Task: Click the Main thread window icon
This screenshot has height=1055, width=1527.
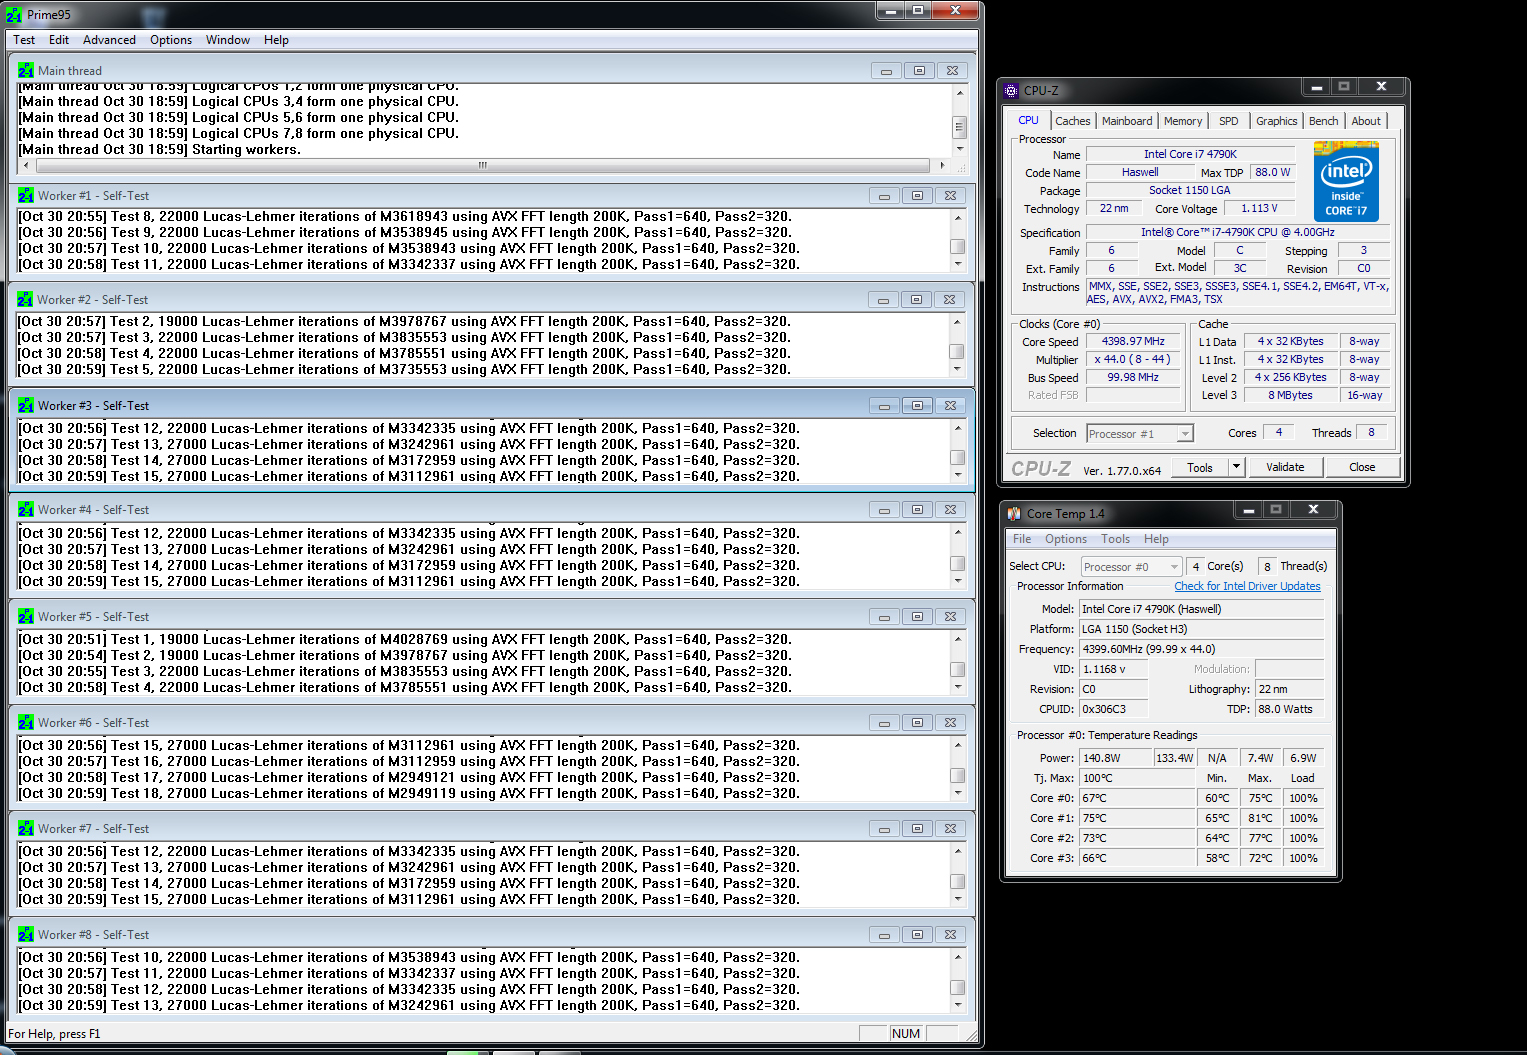Action: [x=25, y=71]
